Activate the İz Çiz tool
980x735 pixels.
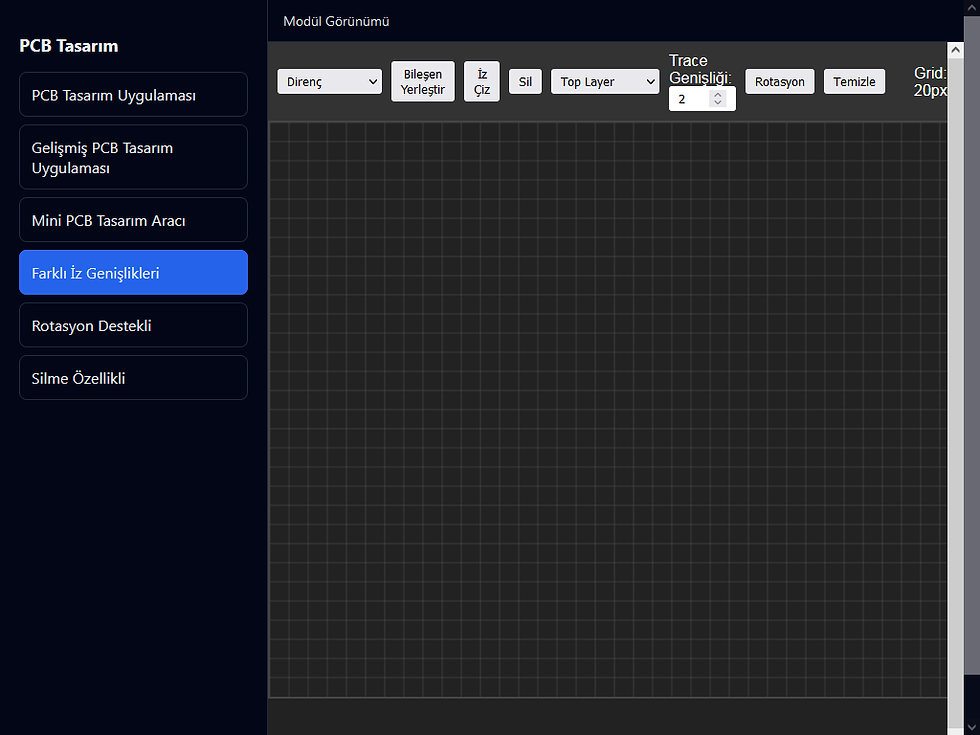481,81
